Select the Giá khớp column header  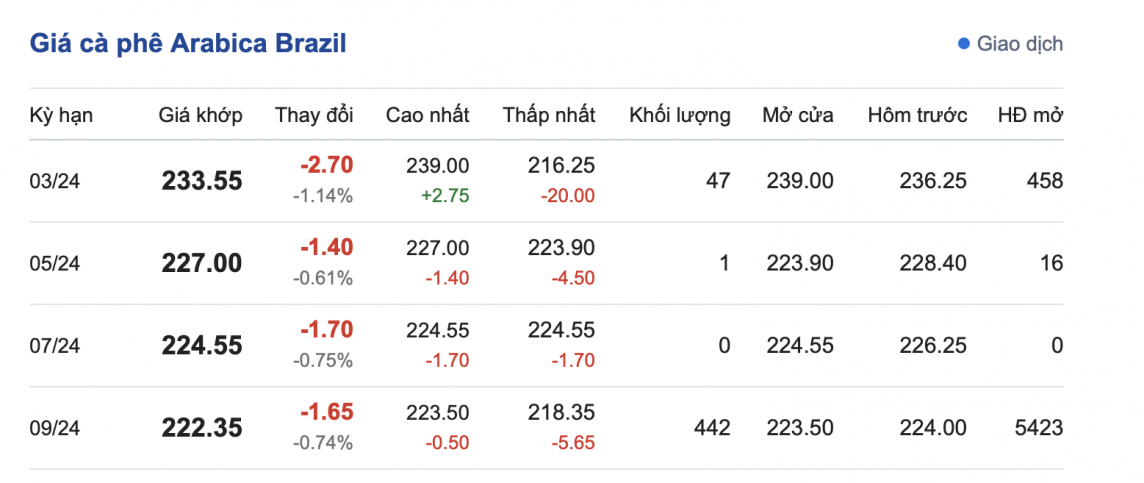[200, 115]
